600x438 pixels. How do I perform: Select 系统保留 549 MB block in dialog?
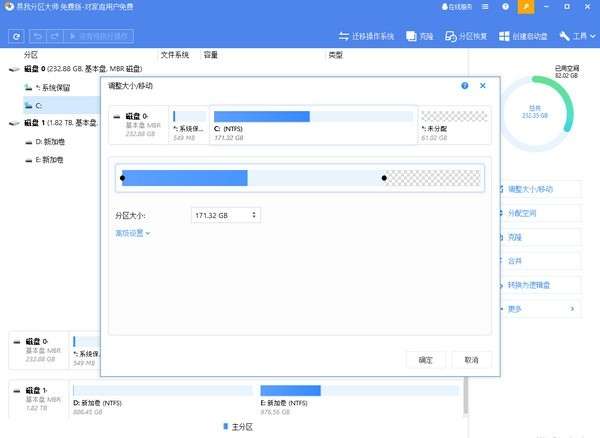click(189, 125)
